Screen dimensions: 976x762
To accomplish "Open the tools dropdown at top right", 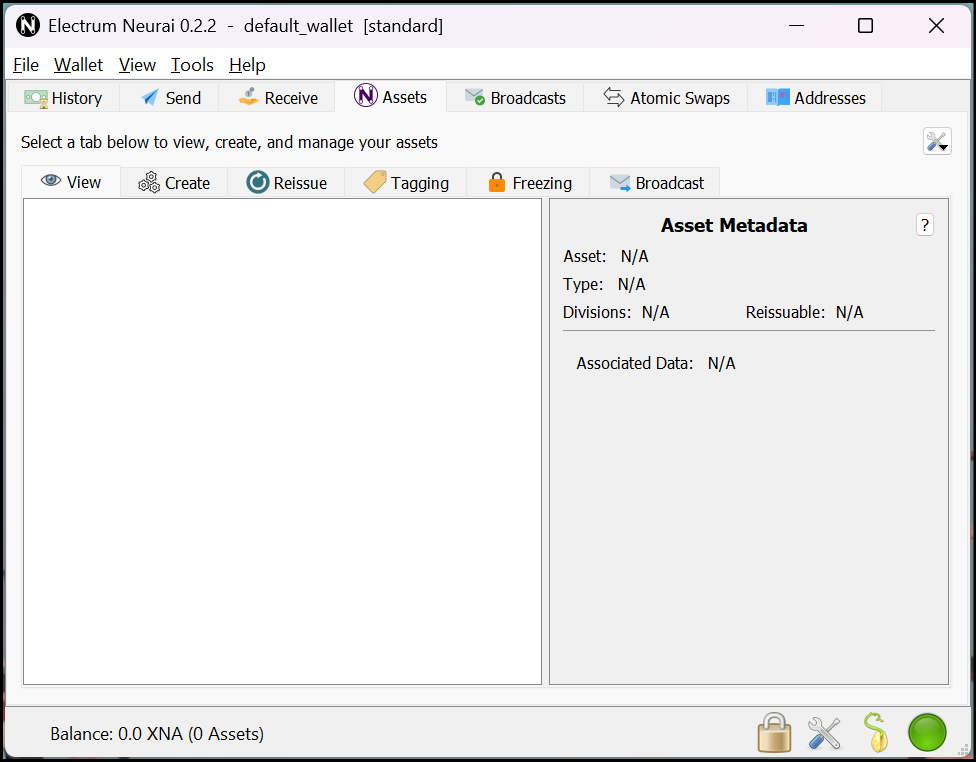I will pos(937,142).
